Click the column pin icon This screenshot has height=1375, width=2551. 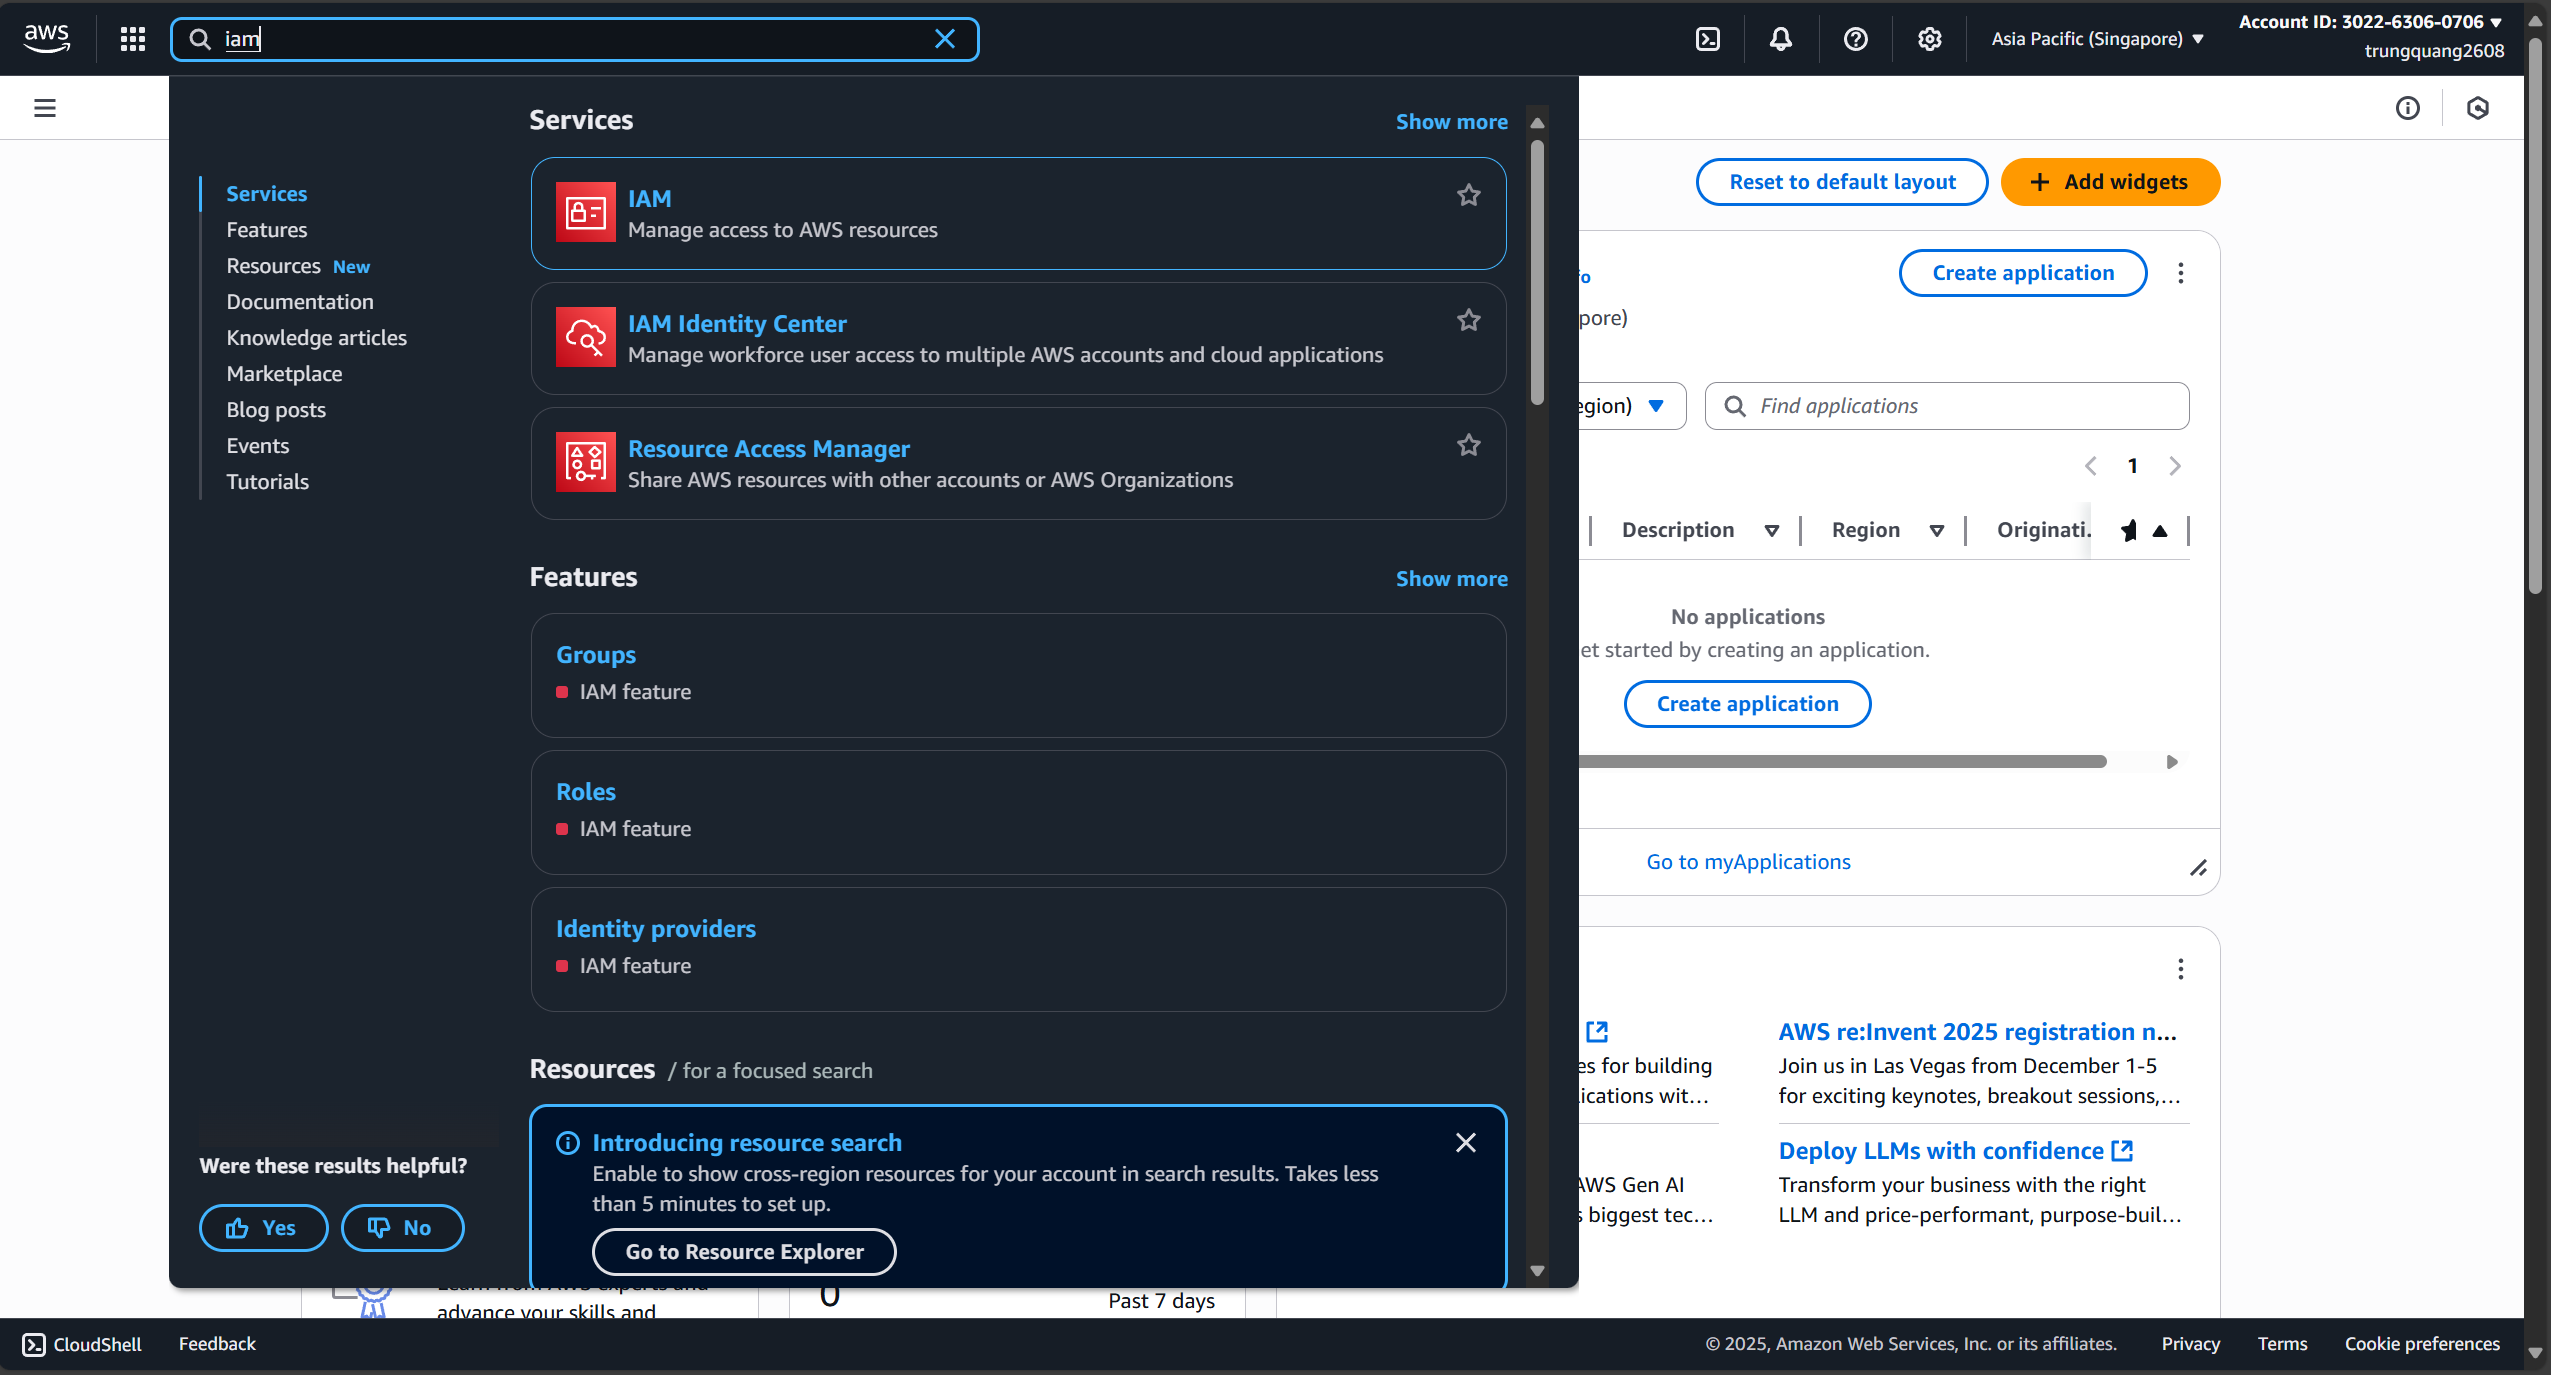pyautogui.click(x=2128, y=531)
